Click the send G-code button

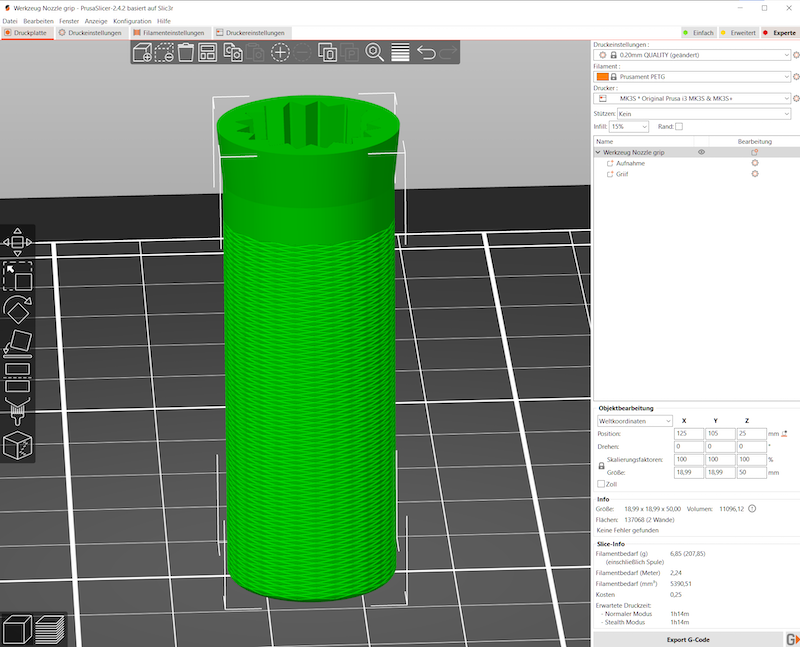tap(792, 639)
